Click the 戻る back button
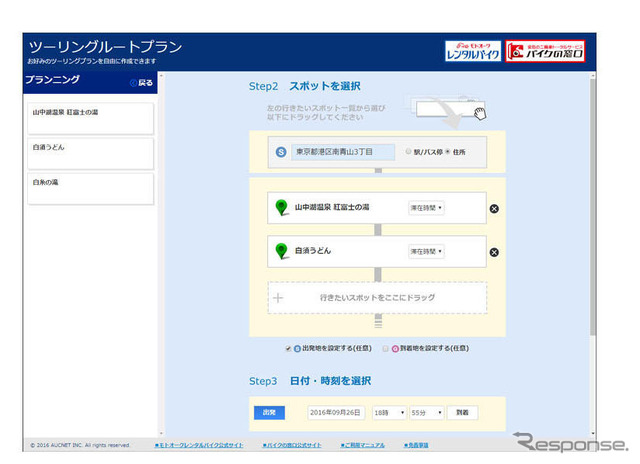Image resolution: width=640 pixels, height=464 pixels. coord(142,83)
